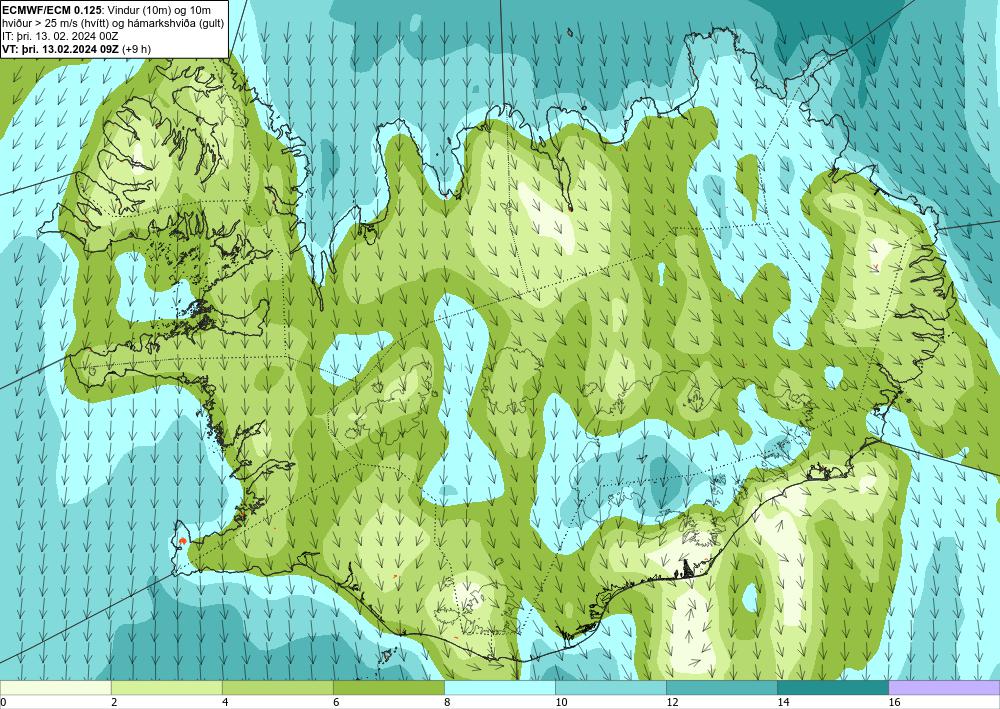Click the purple legend swatch above 16

click(944, 688)
